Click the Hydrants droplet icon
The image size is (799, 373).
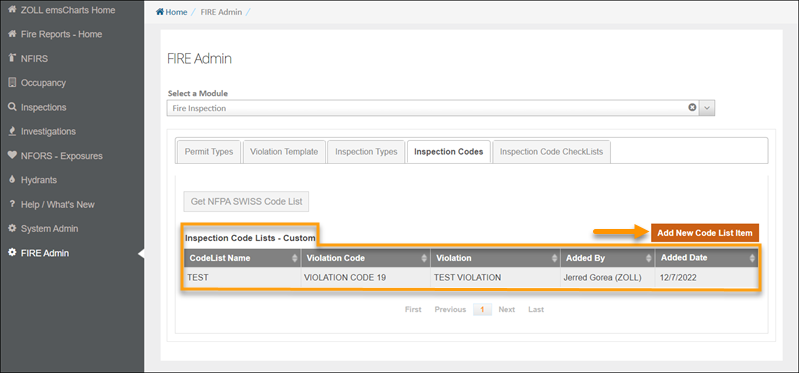coord(13,180)
